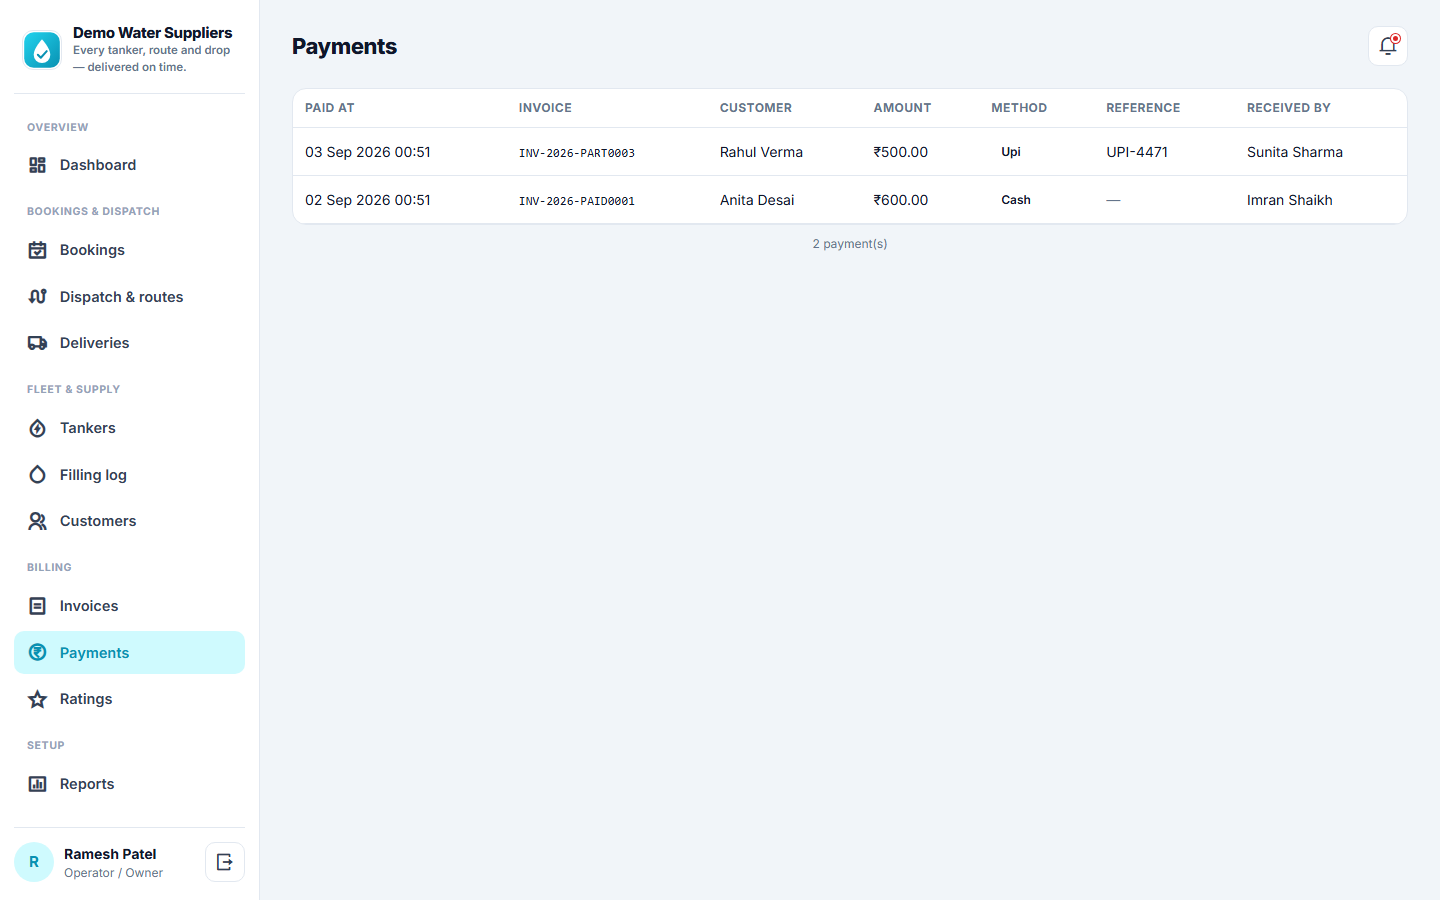The height and width of the screenshot is (900, 1440).
Task: Click the Upi method badge
Action: (x=1011, y=152)
